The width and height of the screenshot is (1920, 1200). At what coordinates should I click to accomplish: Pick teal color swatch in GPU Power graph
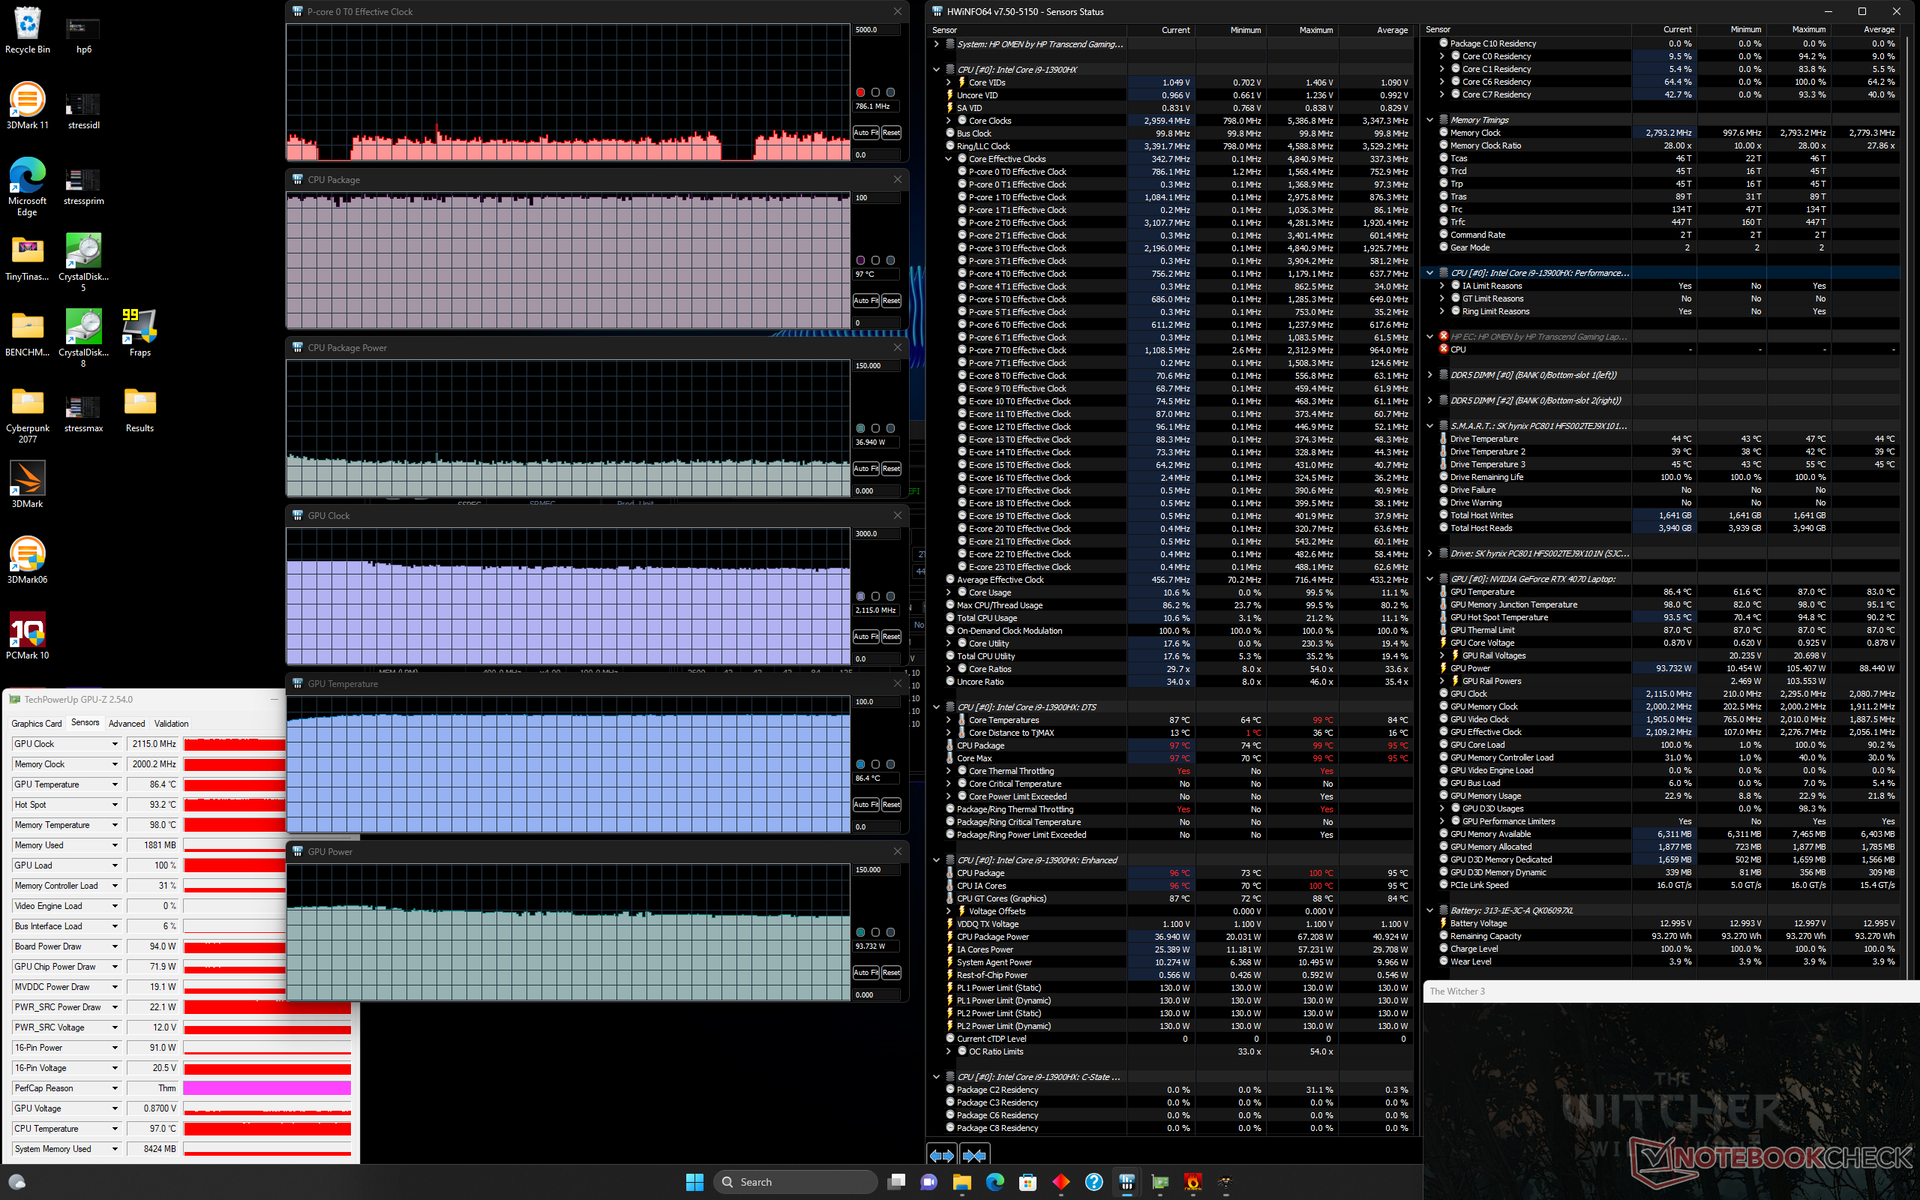pos(860,933)
